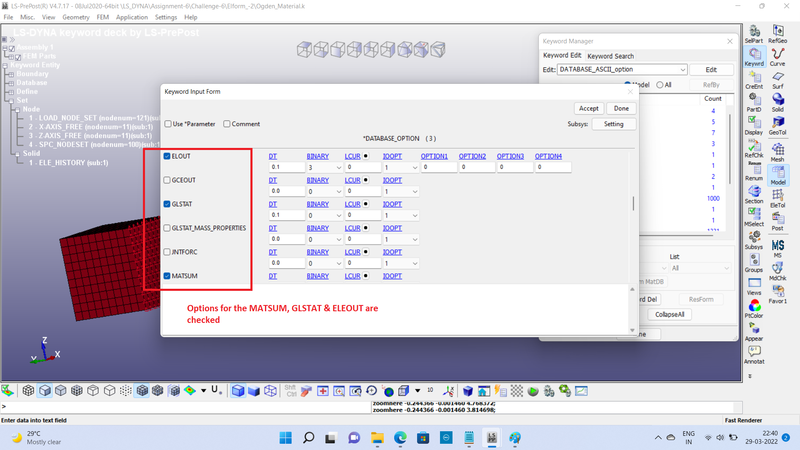Open the RefGeo tool
Screen dimensions: 800x450
(x=778, y=34)
